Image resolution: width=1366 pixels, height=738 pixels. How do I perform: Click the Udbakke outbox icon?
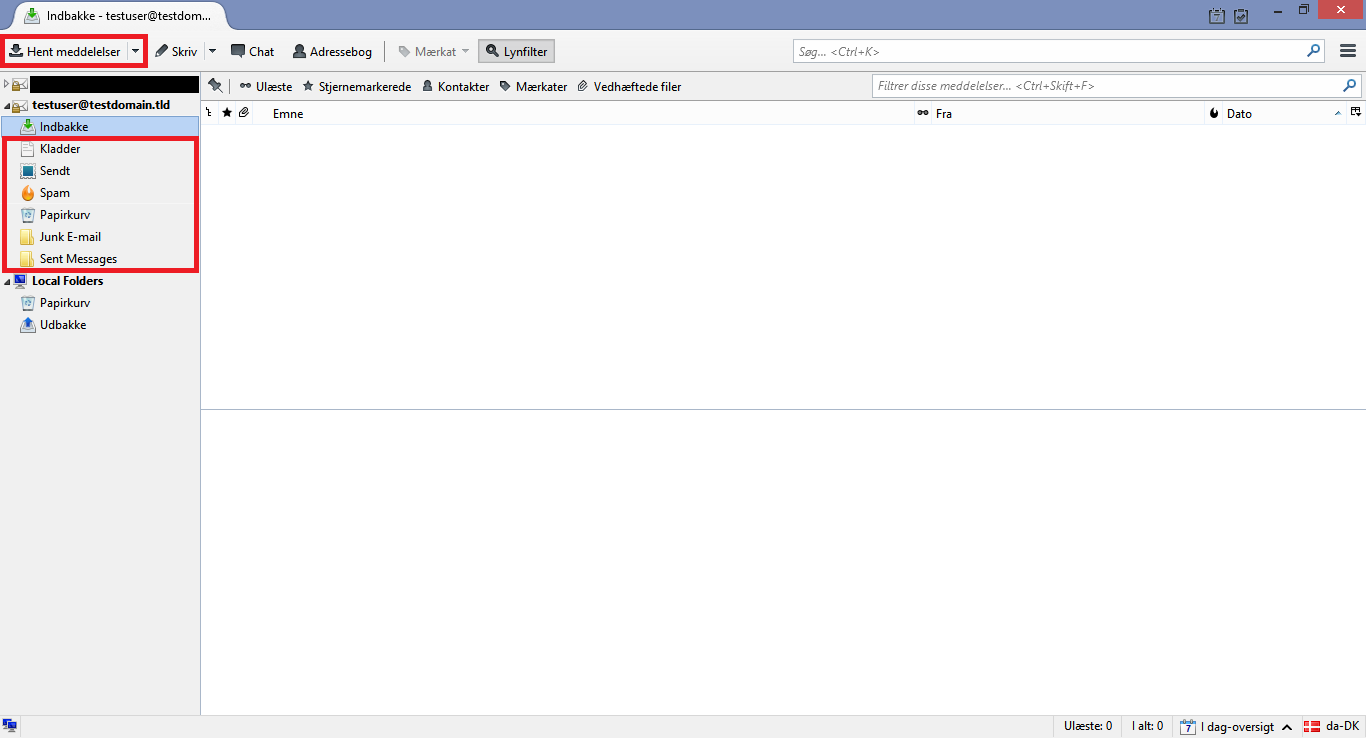28,325
